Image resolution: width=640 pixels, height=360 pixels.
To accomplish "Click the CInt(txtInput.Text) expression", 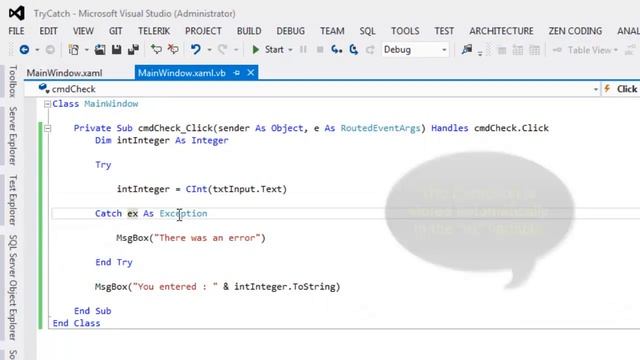I will tap(236, 189).
